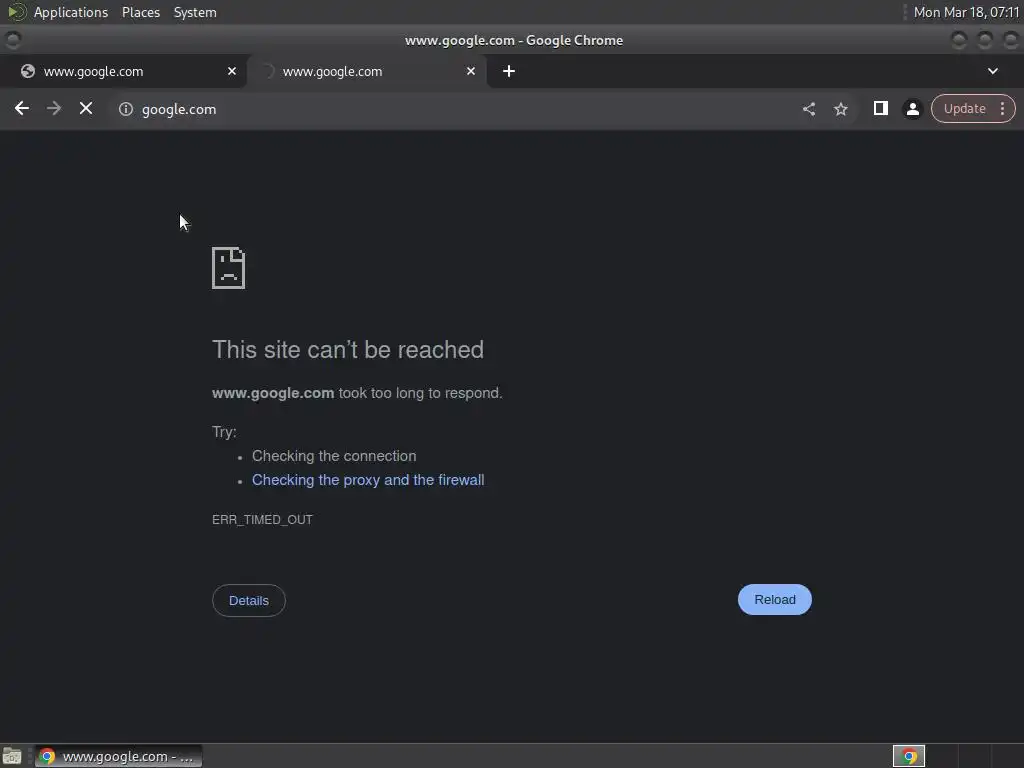1024x768 pixels.
Task: Open the Applications menu
Action: pyautogui.click(x=71, y=12)
